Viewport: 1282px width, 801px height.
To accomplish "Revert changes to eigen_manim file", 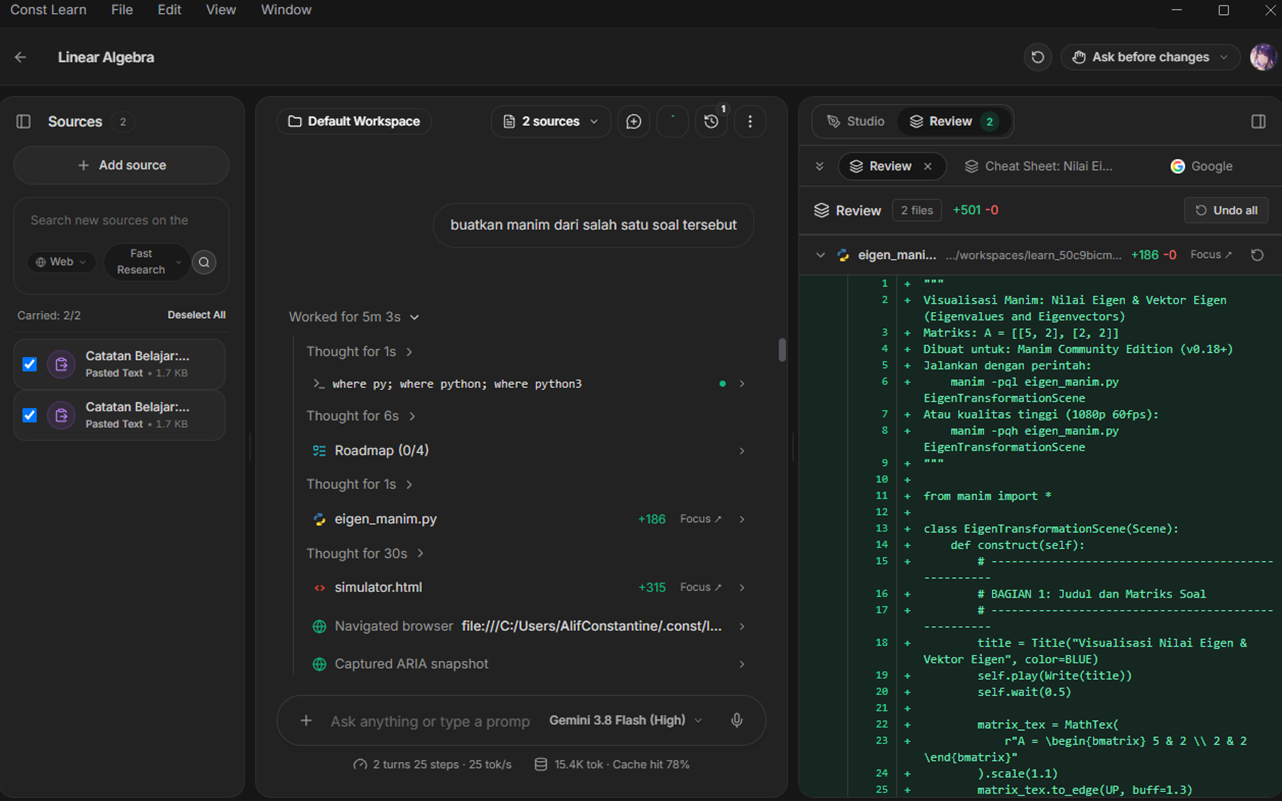I will tap(1258, 255).
